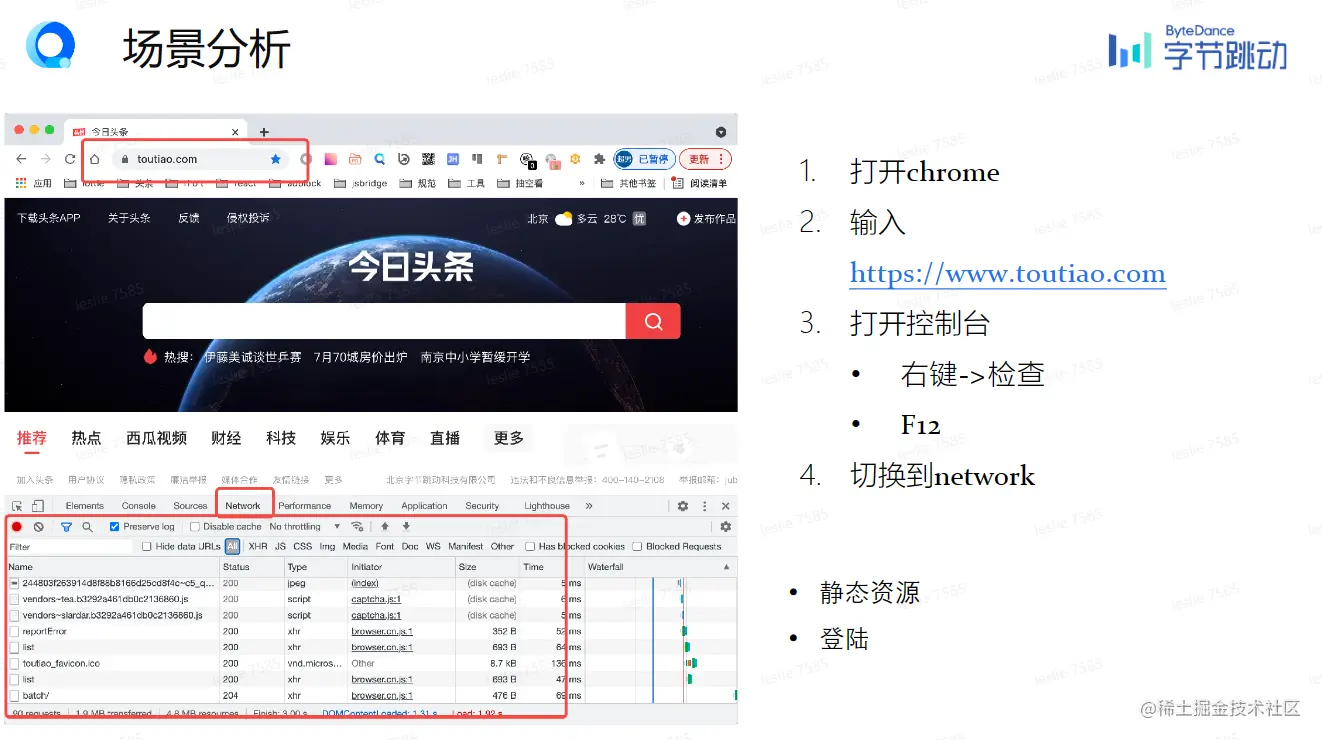1322x740 pixels.
Task: Select the All filter type
Action: (232, 546)
